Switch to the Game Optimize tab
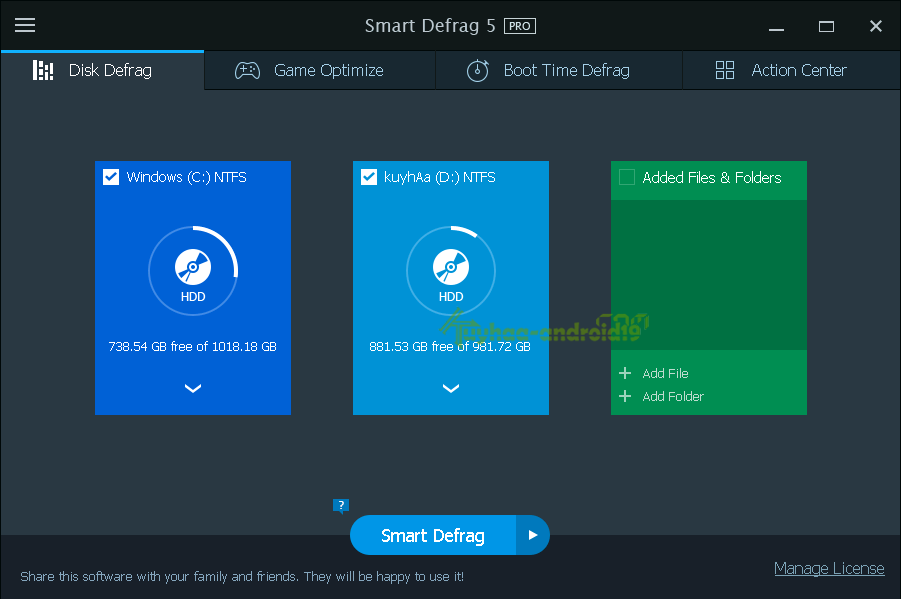 click(320, 70)
